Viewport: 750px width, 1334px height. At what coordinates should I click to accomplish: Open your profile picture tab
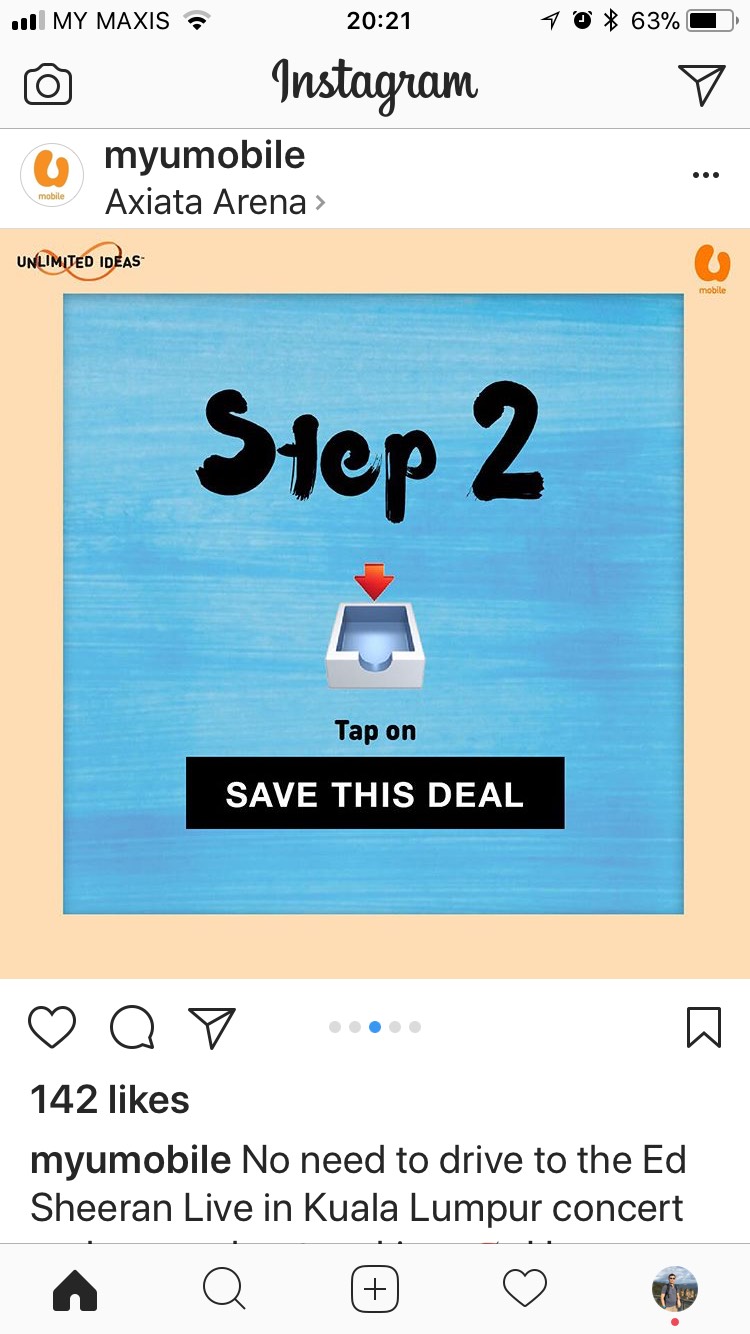(x=675, y=1289)
